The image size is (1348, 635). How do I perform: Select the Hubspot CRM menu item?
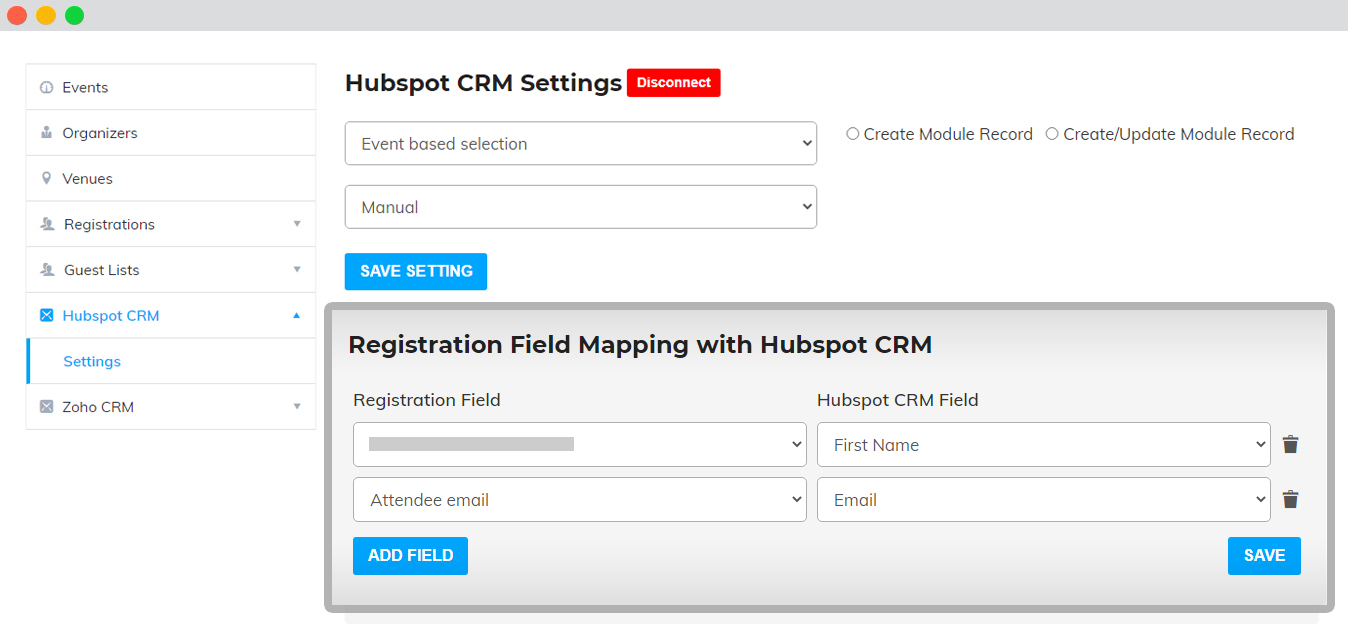coord(171,316)
